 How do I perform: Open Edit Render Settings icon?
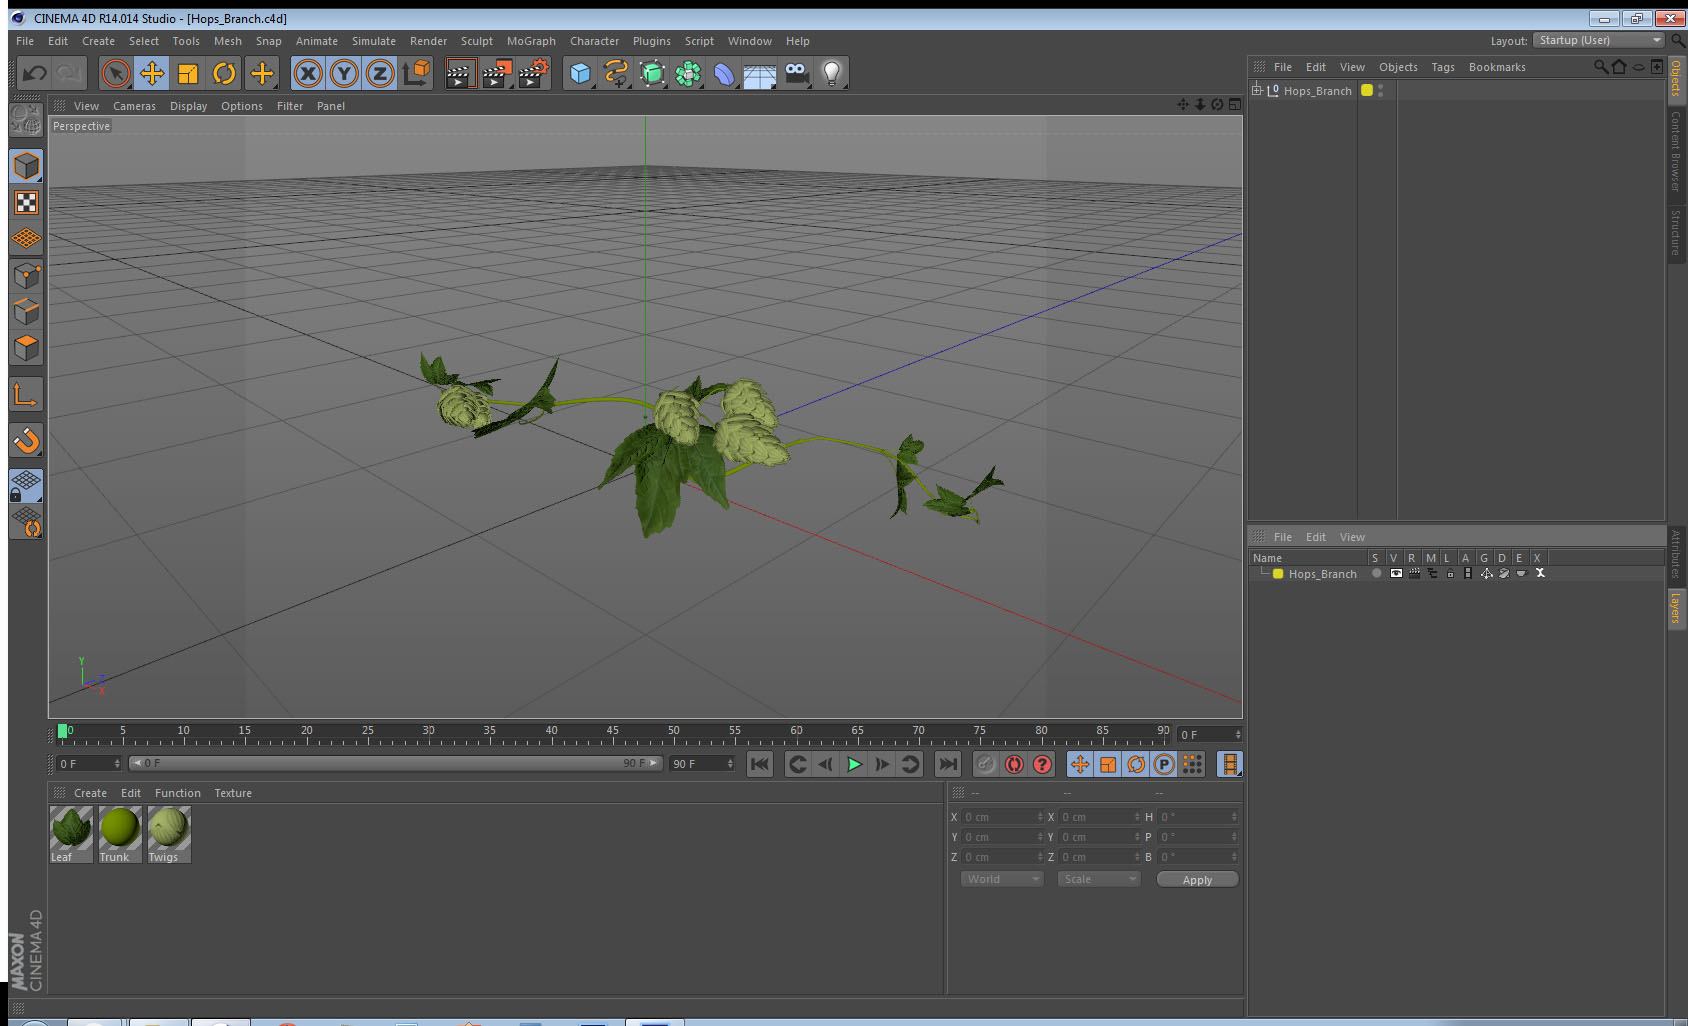(533, 73)
